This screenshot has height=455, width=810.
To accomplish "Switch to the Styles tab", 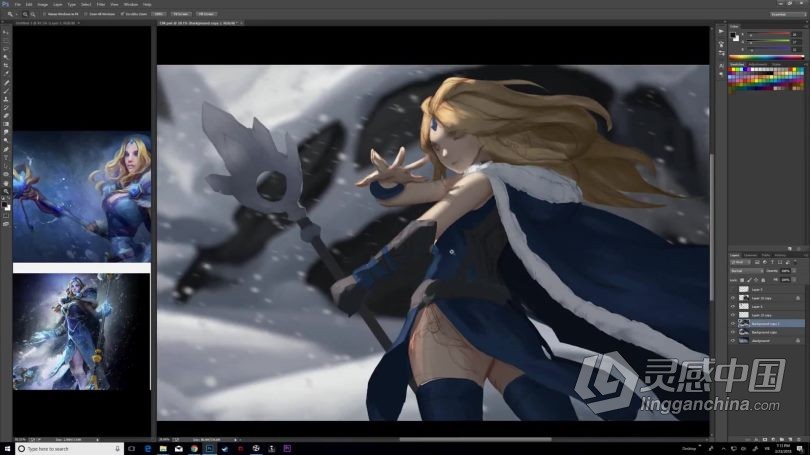I will point(776,64).
